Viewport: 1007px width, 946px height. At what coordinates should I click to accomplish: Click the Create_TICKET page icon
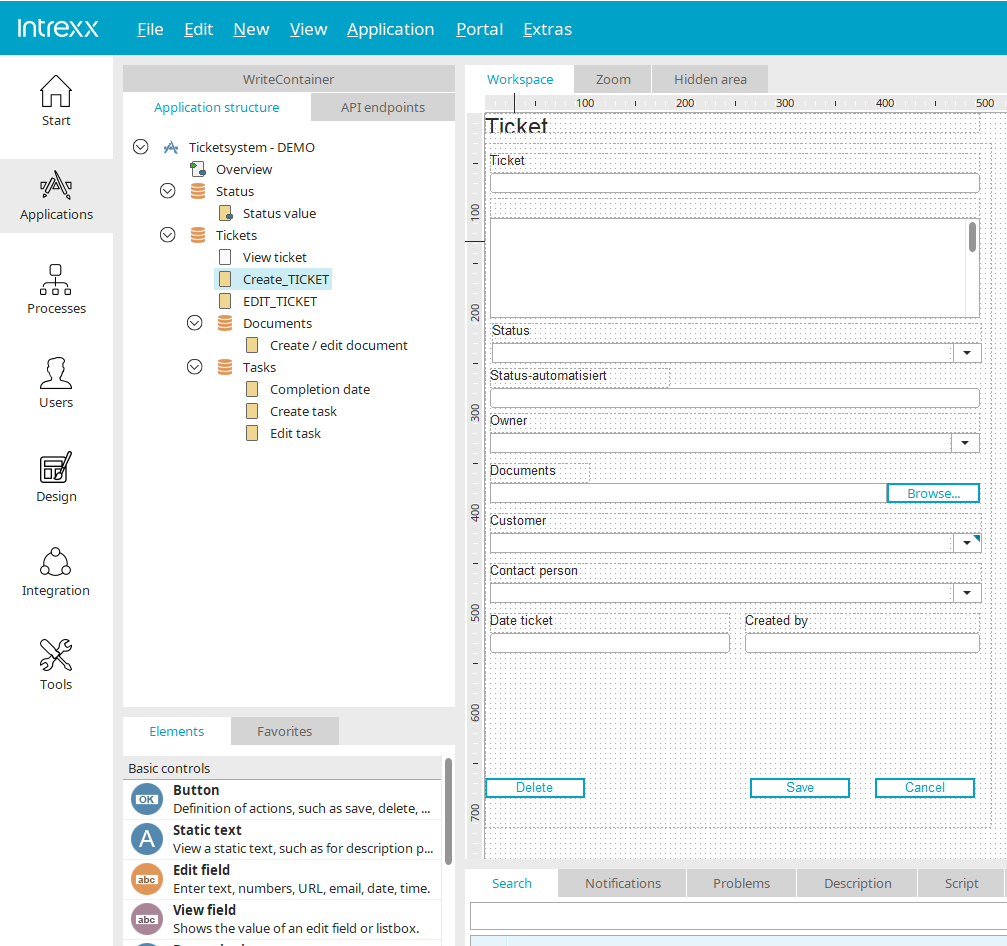(225, 279)
